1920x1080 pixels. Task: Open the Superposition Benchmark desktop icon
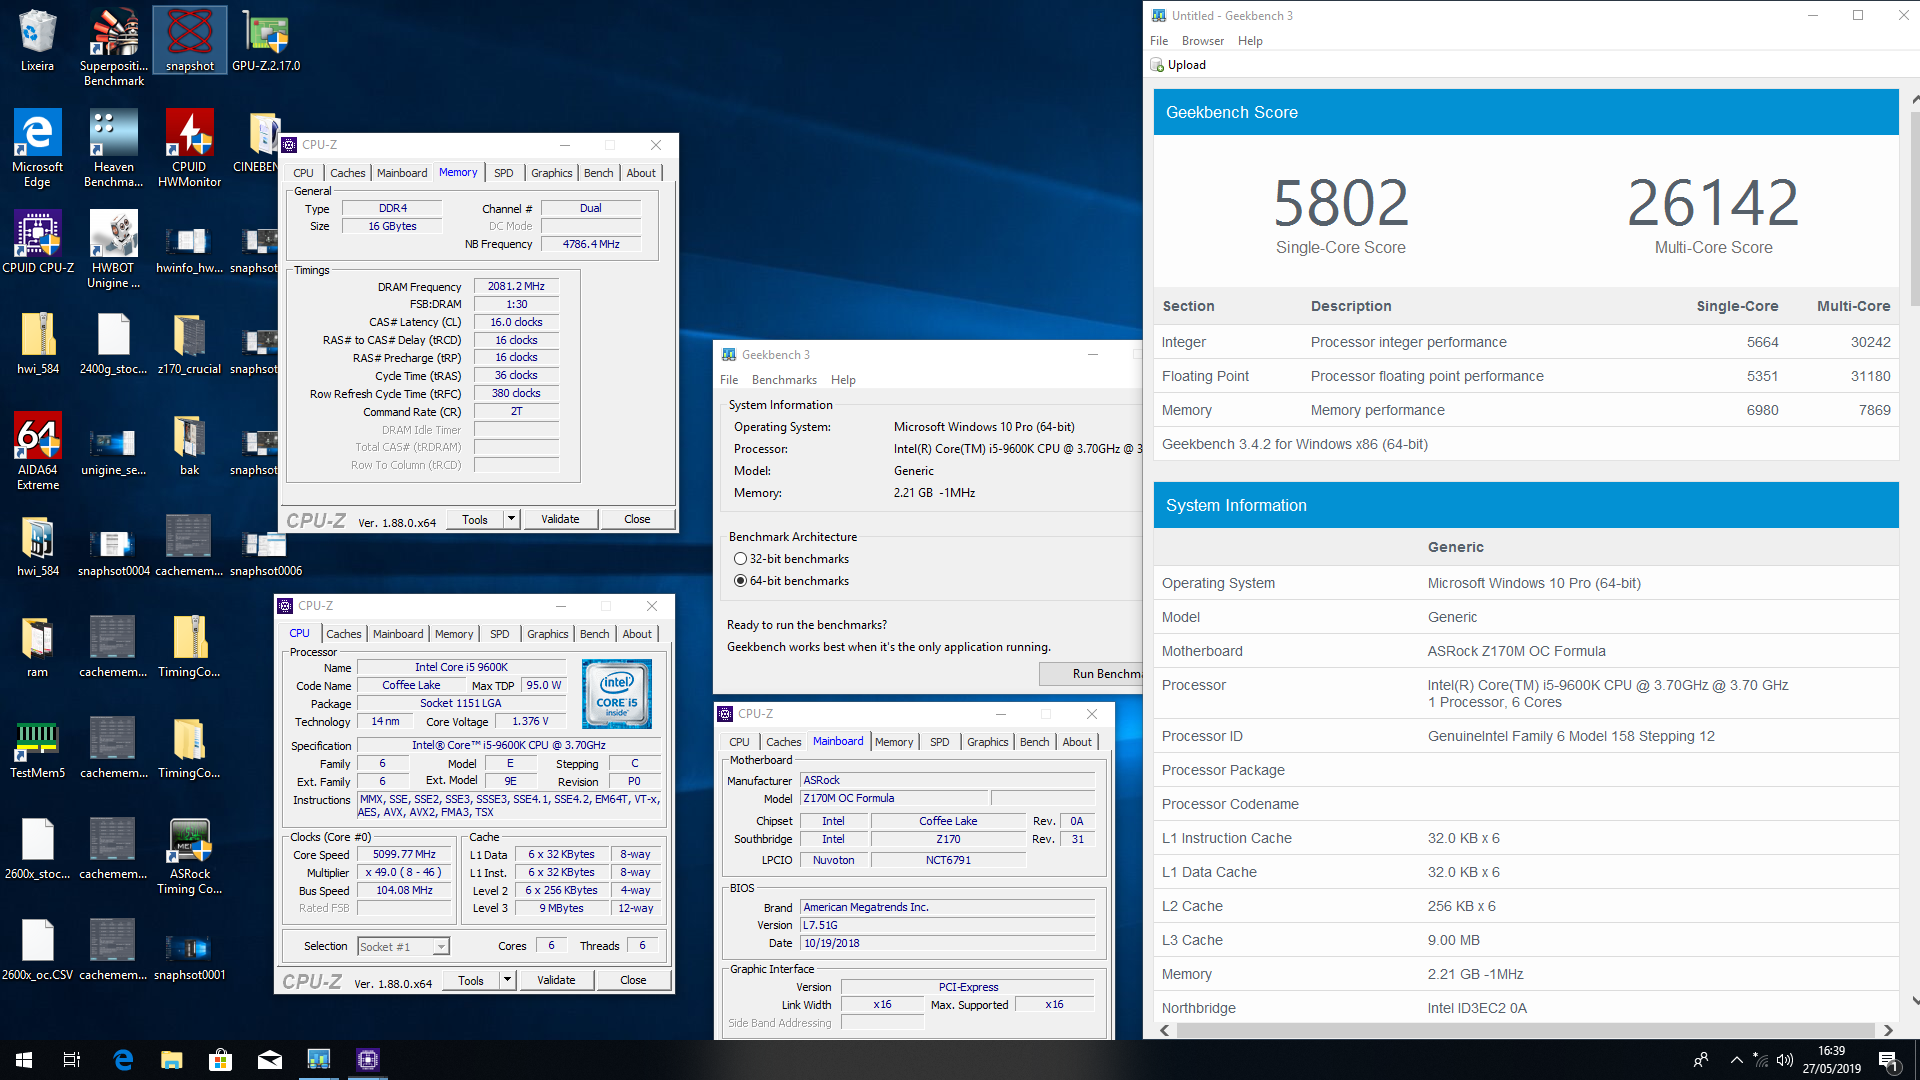tap(114, 47)
